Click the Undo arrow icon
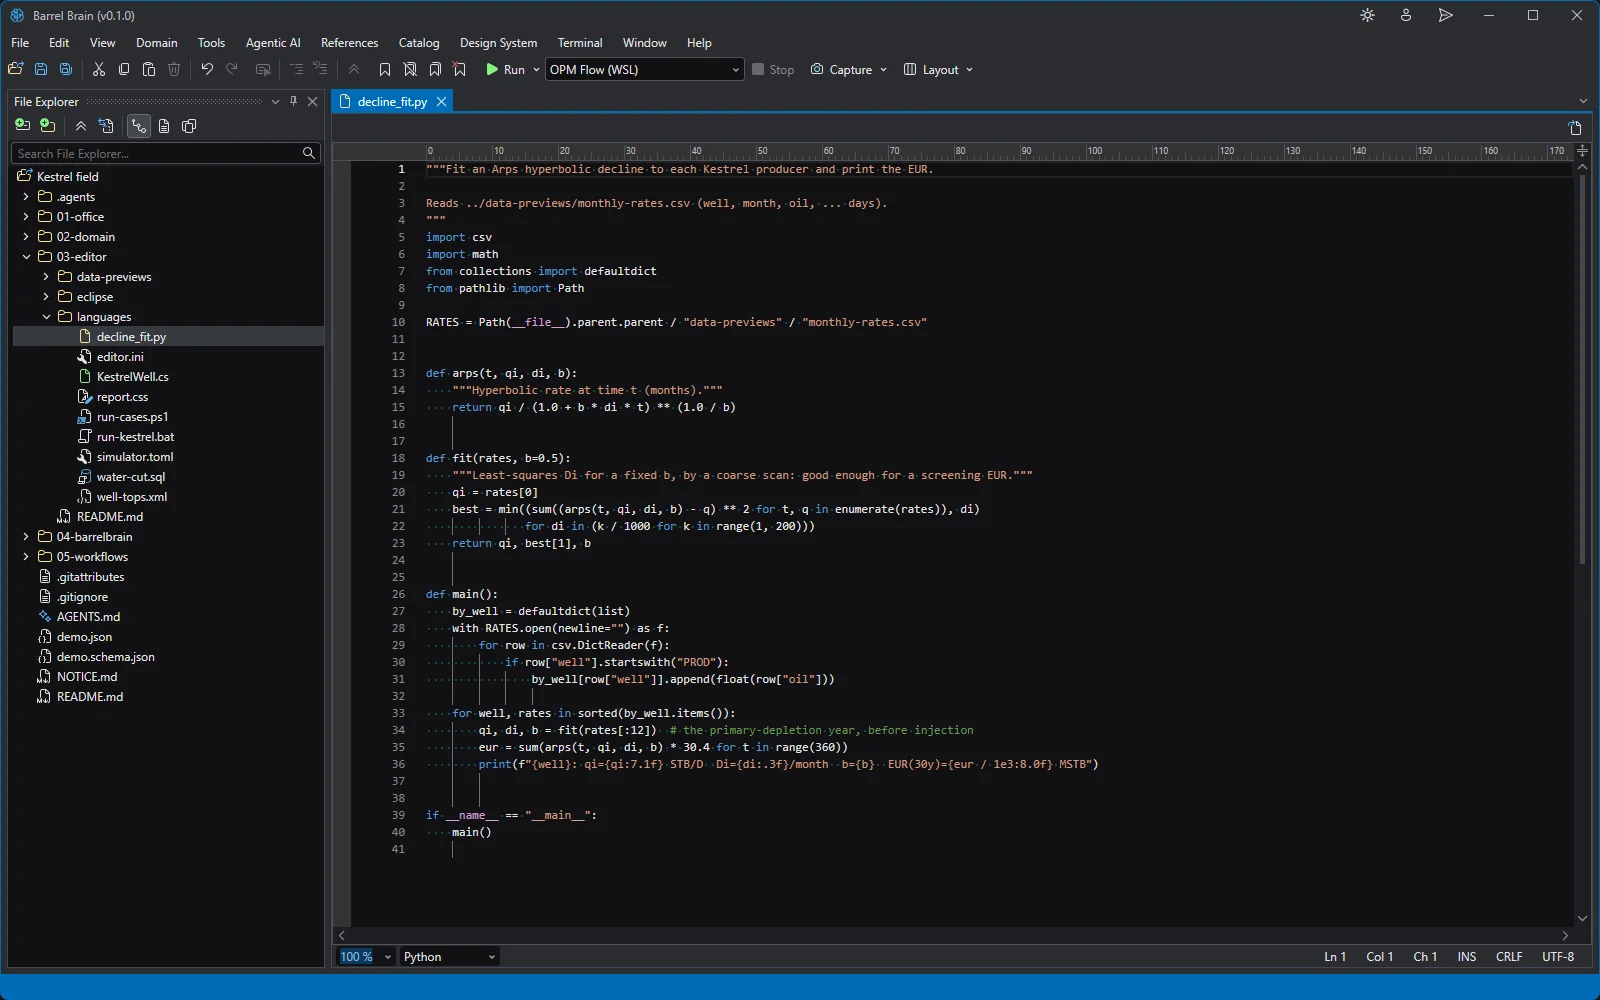 (x=207, y=70)
